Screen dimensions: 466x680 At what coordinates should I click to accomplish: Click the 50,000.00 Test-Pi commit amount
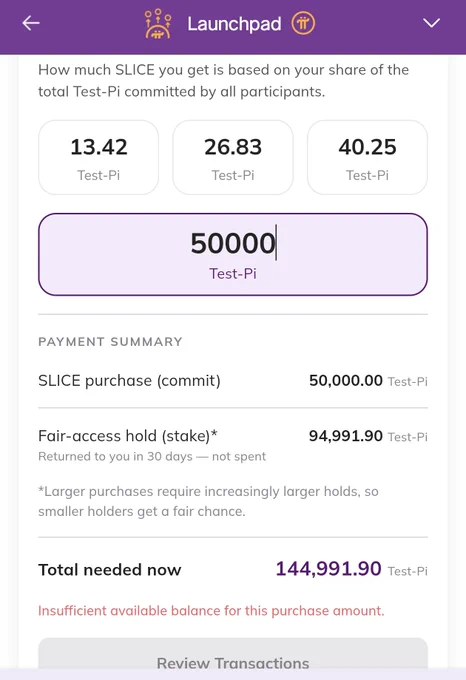tap(368, 381)
